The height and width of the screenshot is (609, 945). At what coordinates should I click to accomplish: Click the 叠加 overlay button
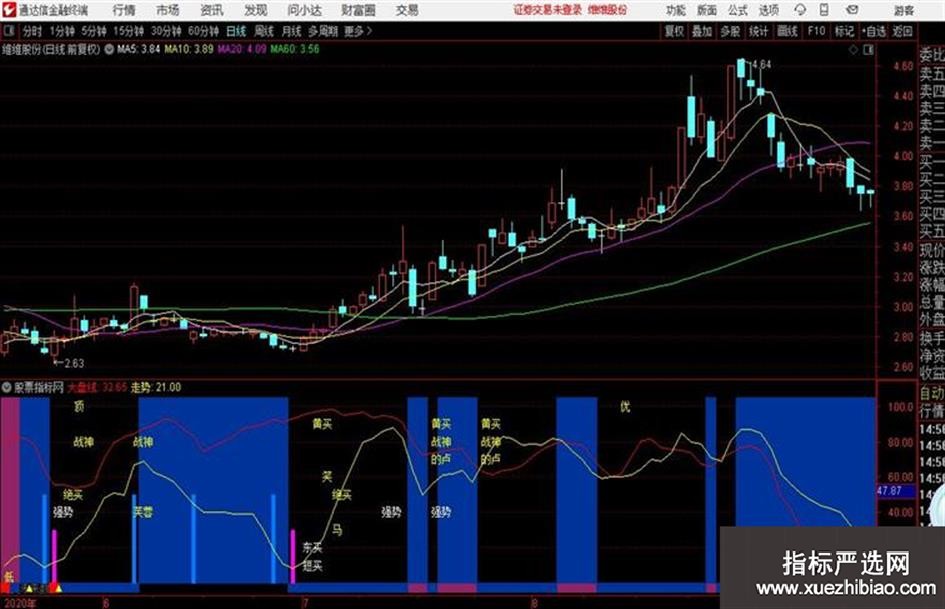(702, 31)
